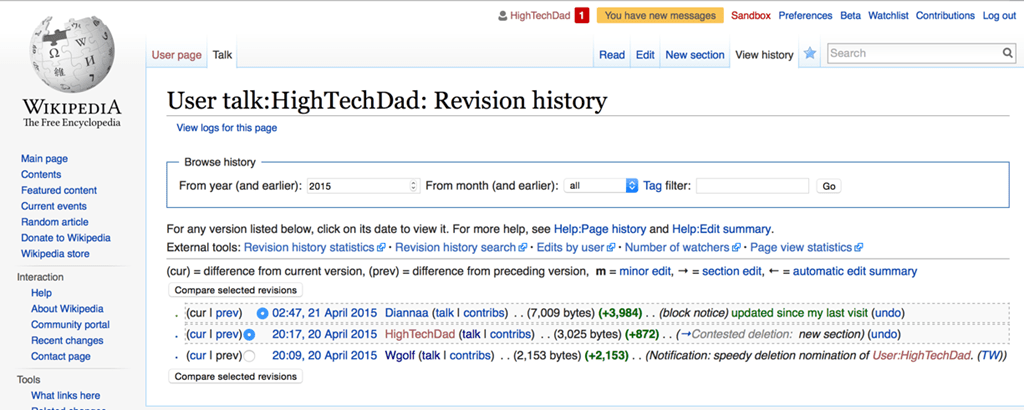Open the From month dropdown
This screenshot has width=1024, height=410.
coord(601,186)
